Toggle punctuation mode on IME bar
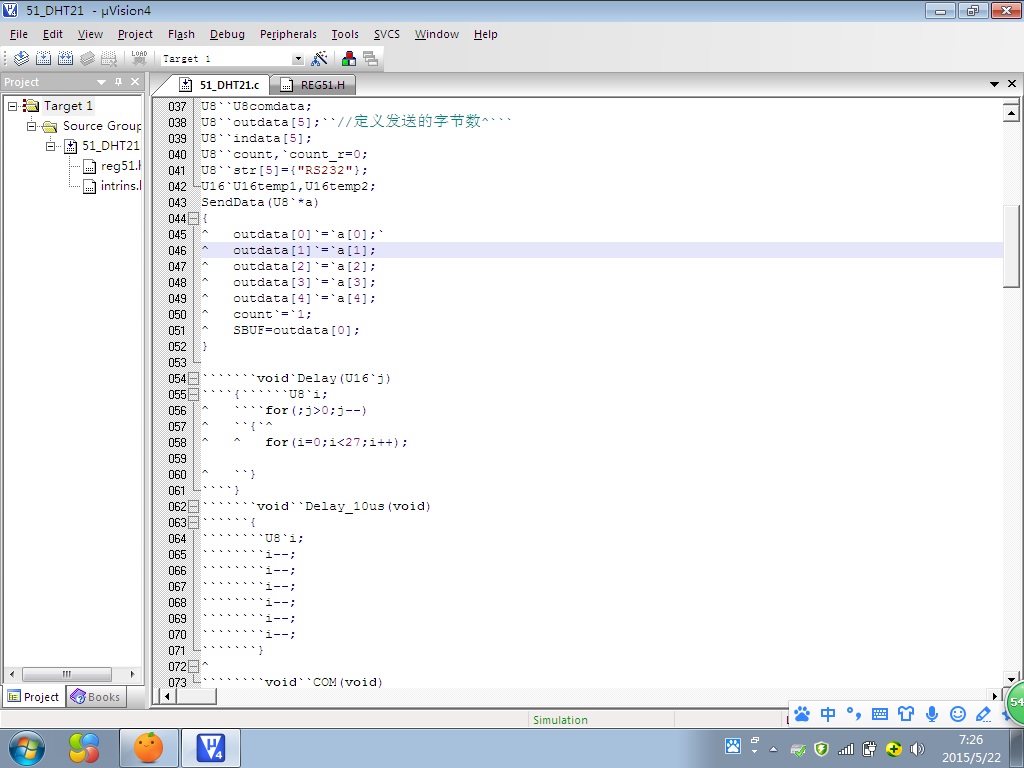The width and height of the screenshot is (1024, 768). point(854,714)
